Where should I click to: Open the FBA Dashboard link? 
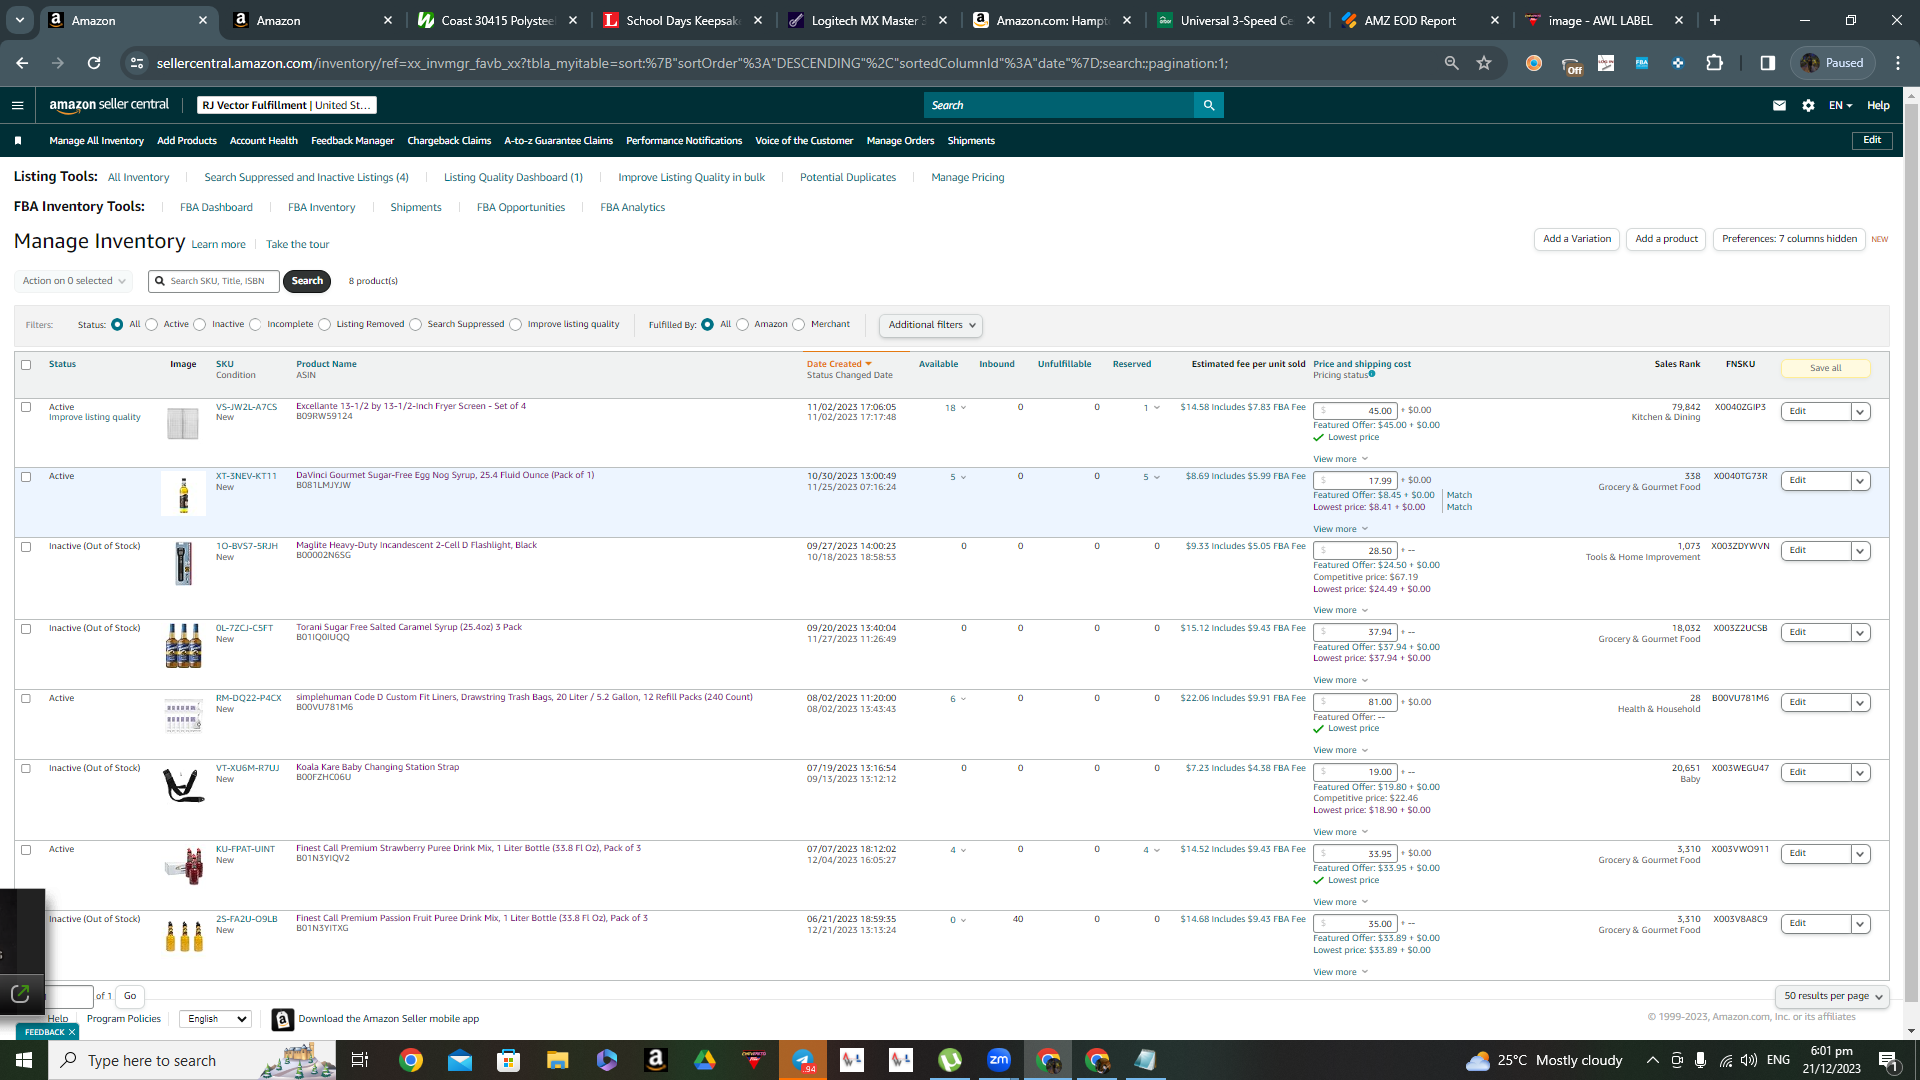click(216, 208)
